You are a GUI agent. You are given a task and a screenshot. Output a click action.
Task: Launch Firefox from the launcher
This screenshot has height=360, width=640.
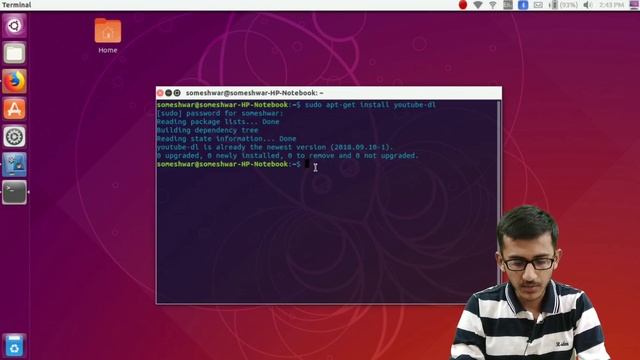[14, 81]
